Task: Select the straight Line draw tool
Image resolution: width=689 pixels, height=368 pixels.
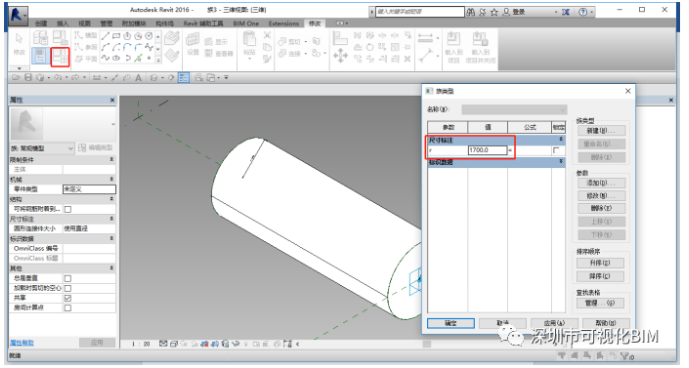Action: (105, 36)
